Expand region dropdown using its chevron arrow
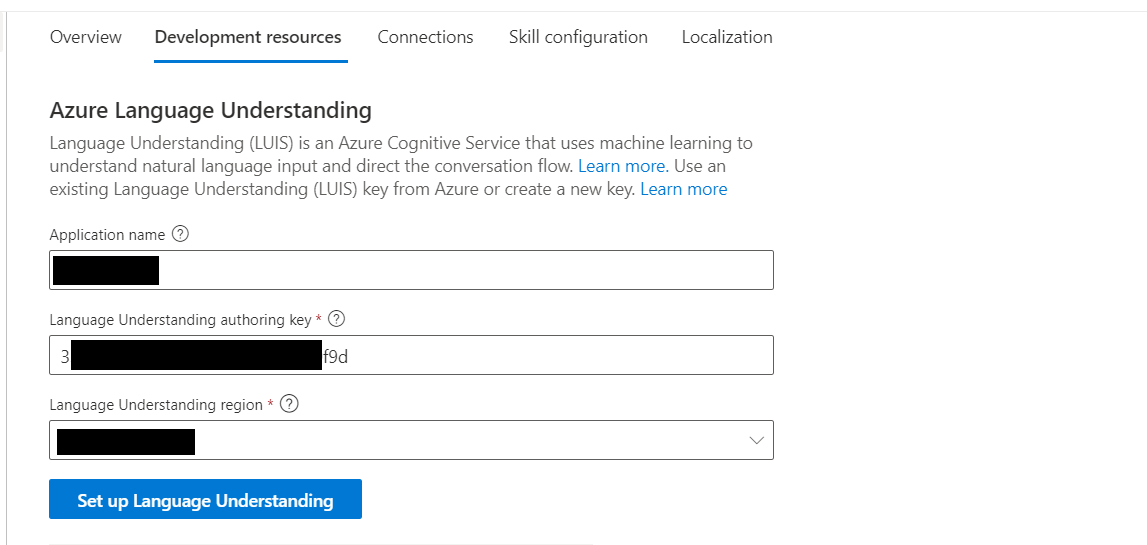Screen dimensions: 1147x545 (x=756, y=441)
